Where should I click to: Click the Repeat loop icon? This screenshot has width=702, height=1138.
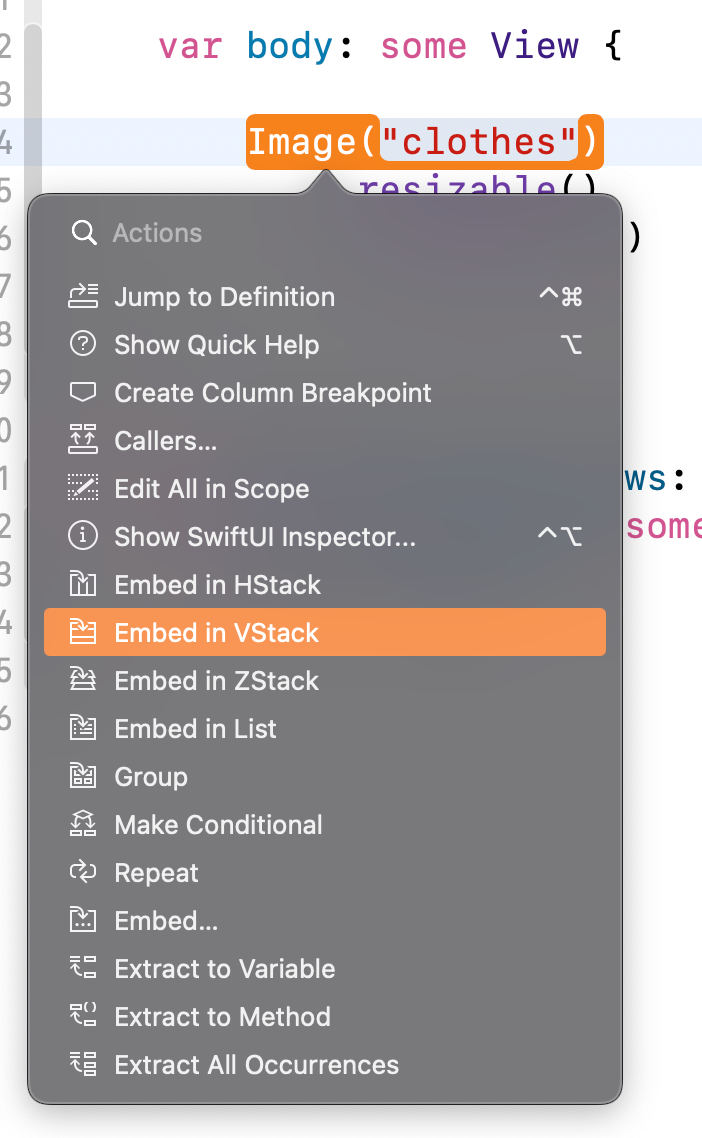(84, 872)
